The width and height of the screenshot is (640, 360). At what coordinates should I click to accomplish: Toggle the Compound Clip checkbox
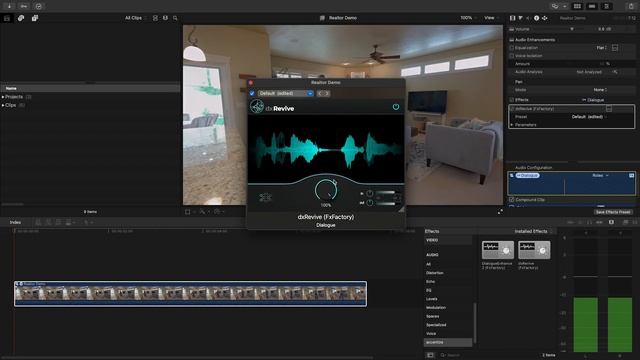(511, 200)
